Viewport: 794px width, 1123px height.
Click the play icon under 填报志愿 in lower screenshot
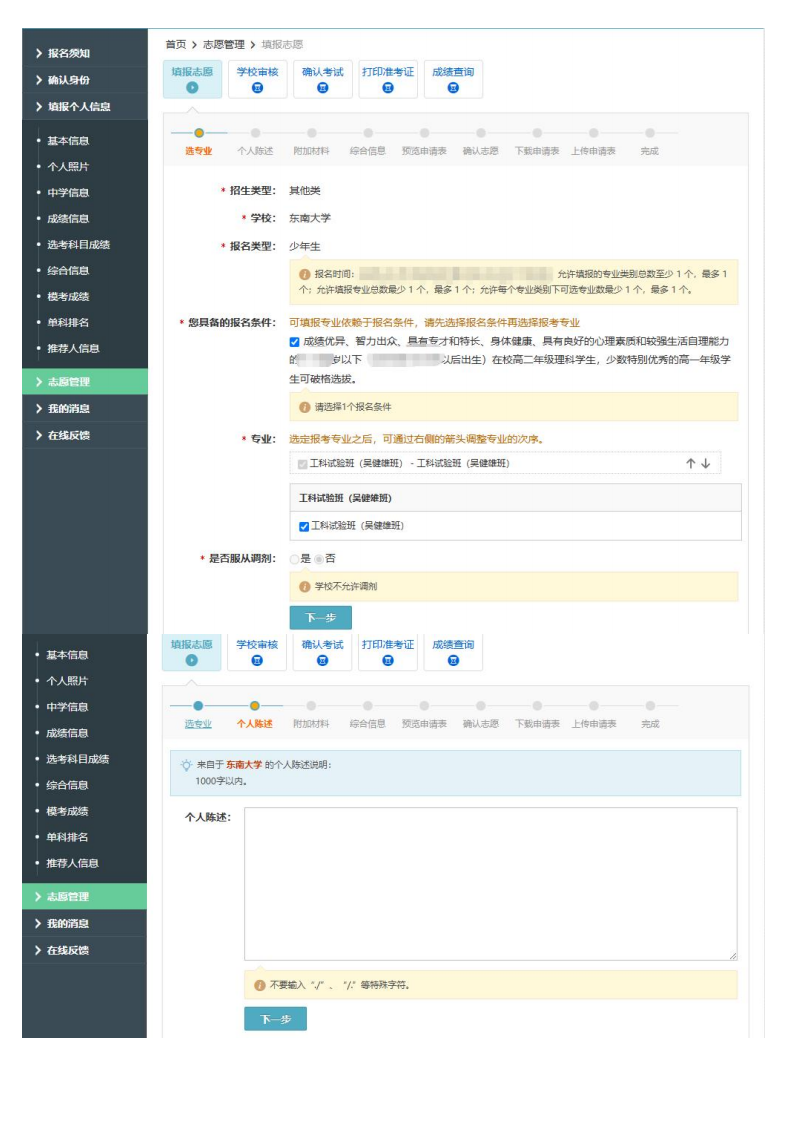(x=191, y=660)
